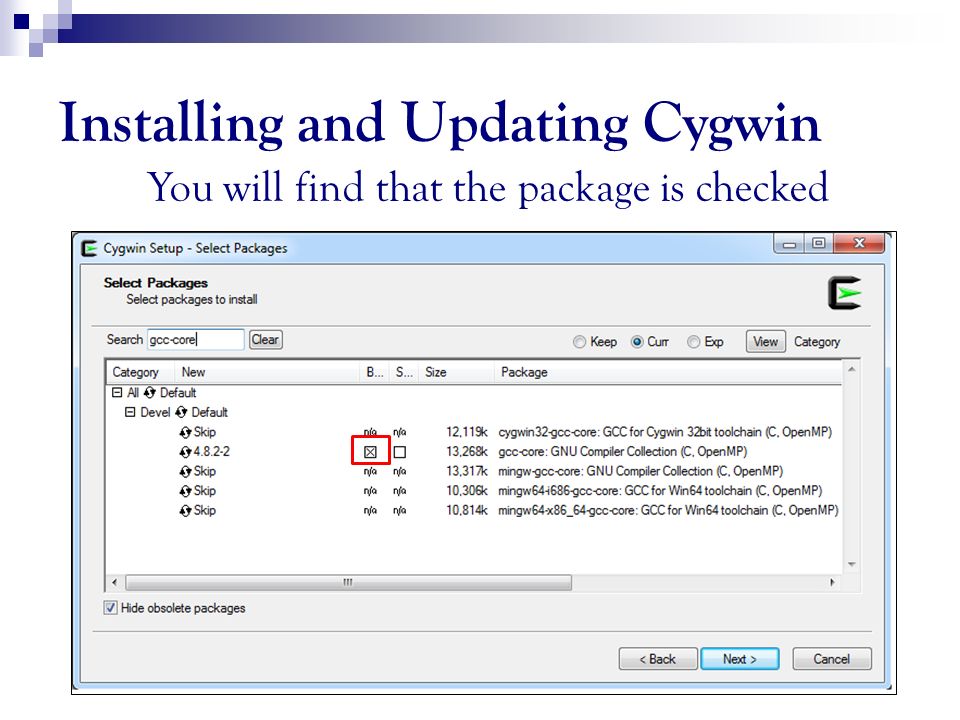This screenshot has width=960, height=720.
Task: Cycle the version icon beside 4.8.2-2
Action: click(x=186, y=452)
